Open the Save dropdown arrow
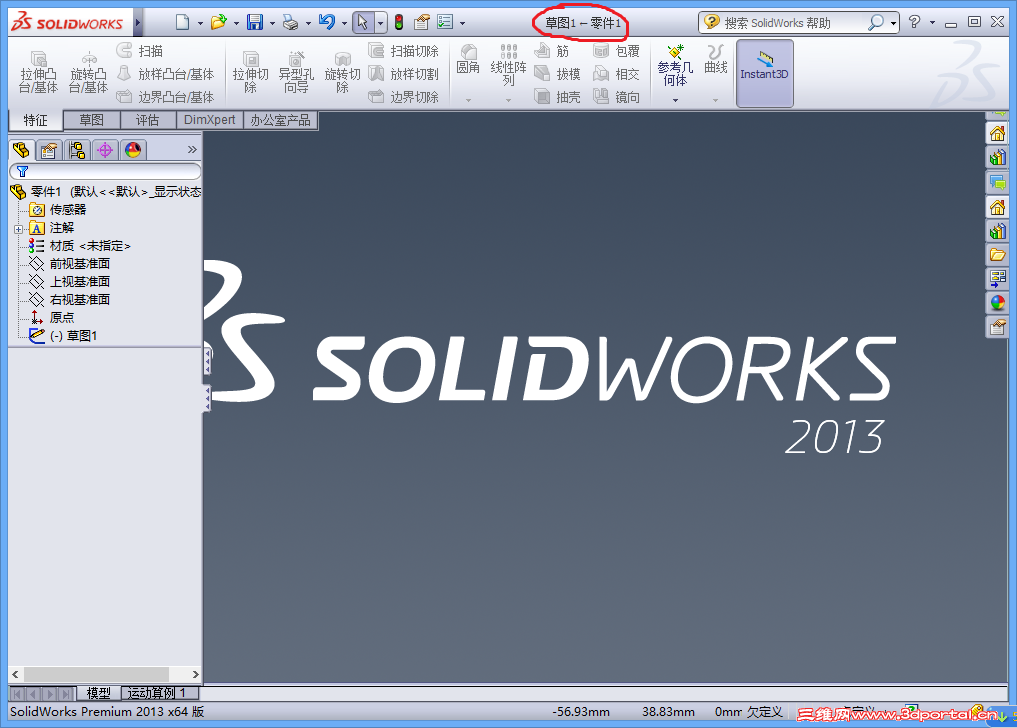Viewport: 1017px width, 728px height. [272, 23]
